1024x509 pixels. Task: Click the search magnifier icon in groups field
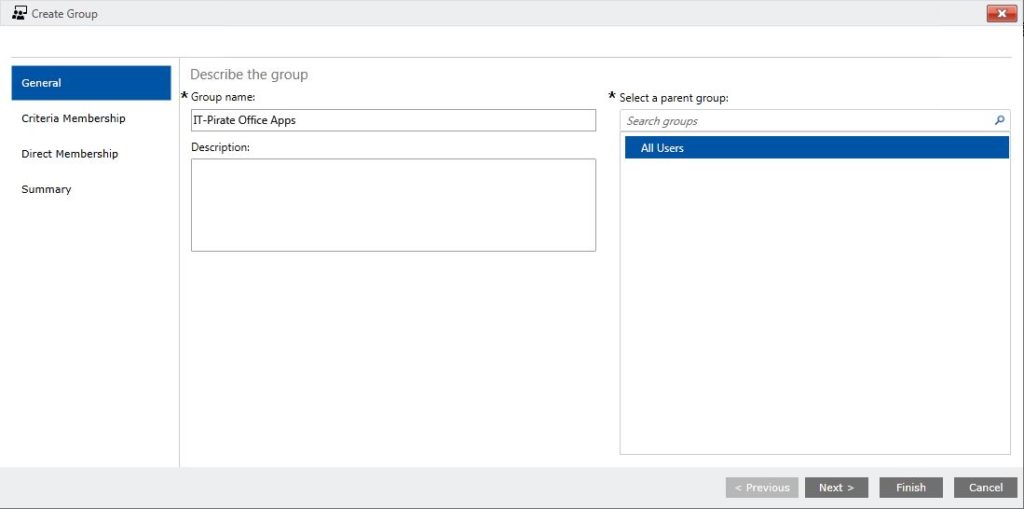point(999,120)
